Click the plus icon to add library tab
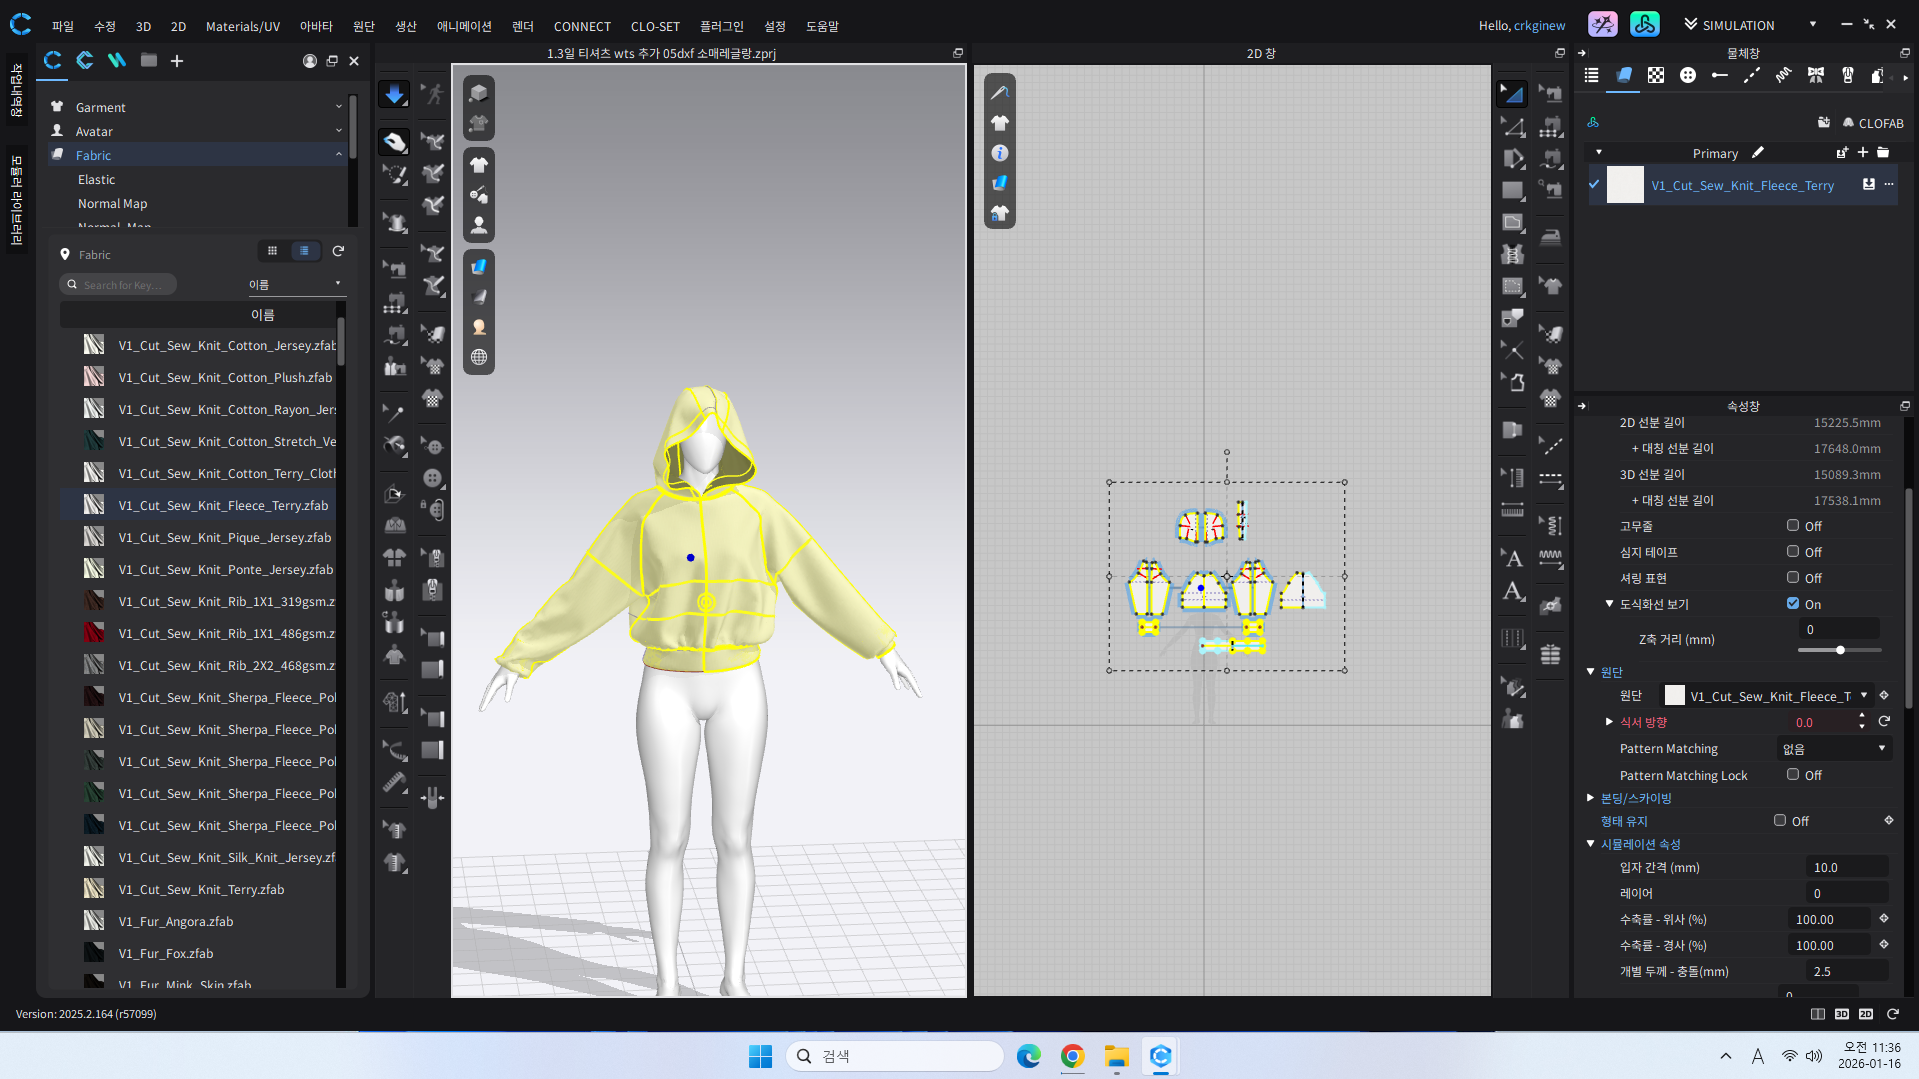Screen dimensions: 1919x1079 click(x=177, y=61)
